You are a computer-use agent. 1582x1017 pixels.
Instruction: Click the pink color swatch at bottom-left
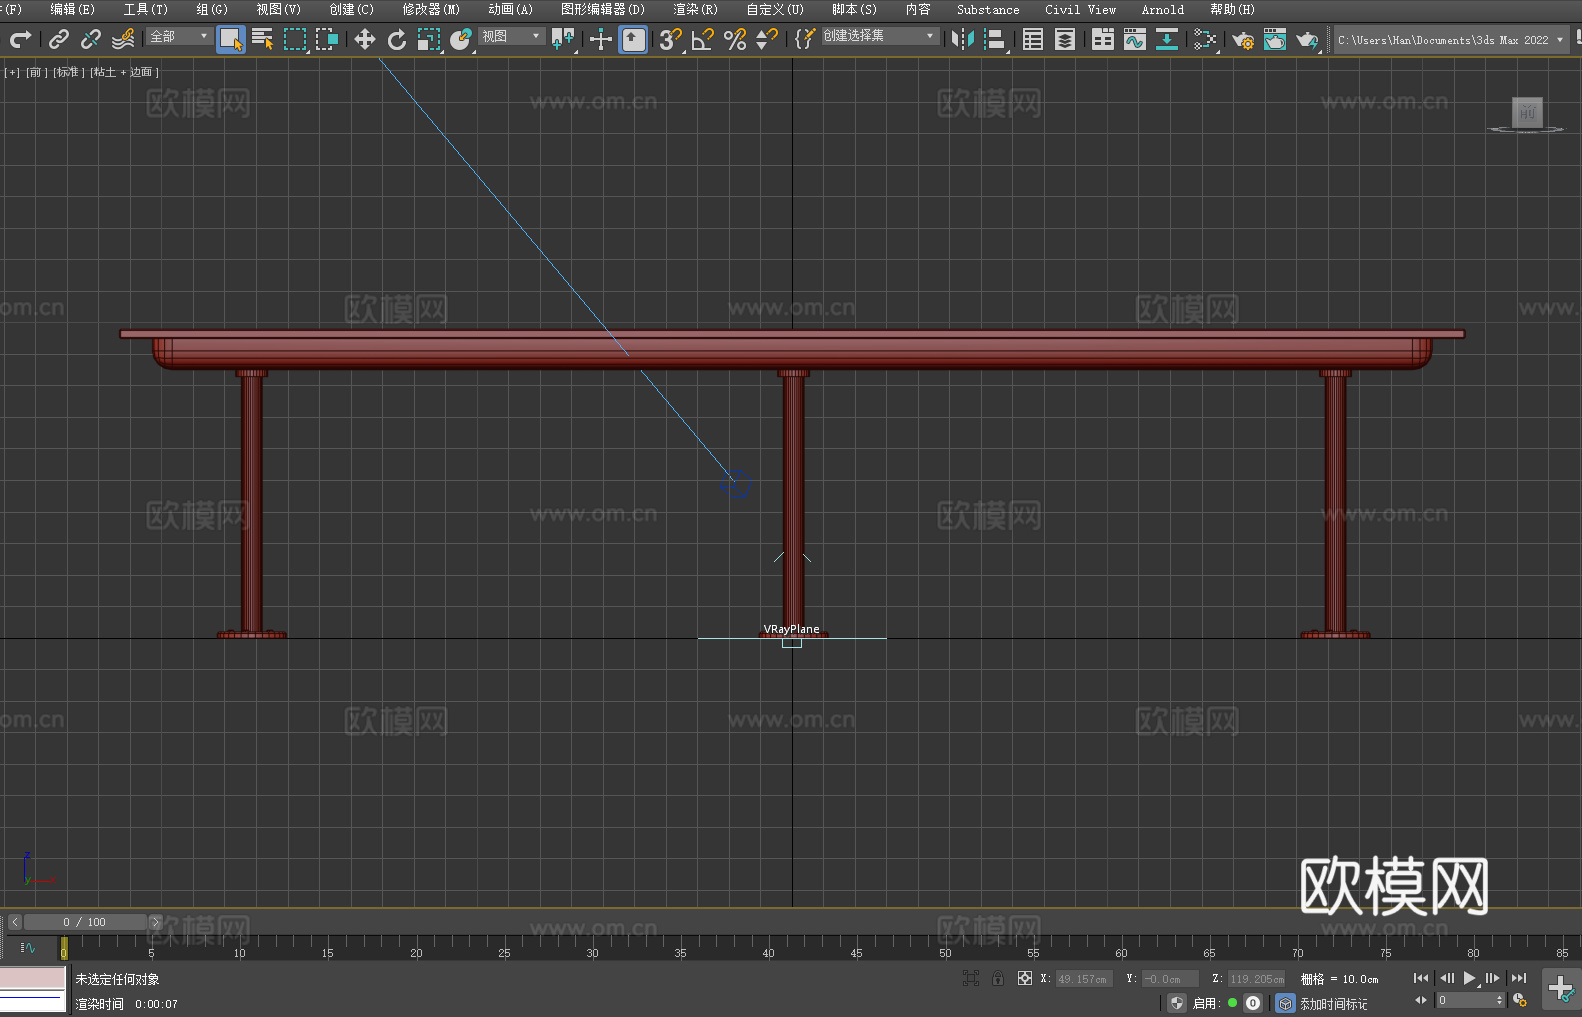coord(32,977)
